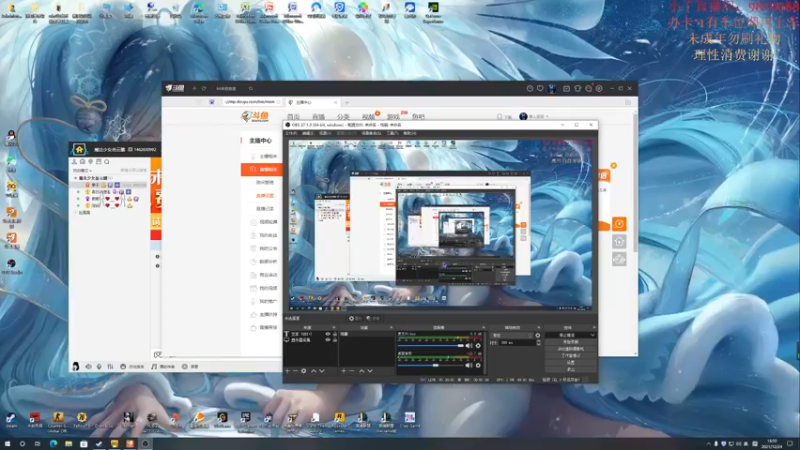Move source down arrow in OBS Sources panel

(321, 371)
